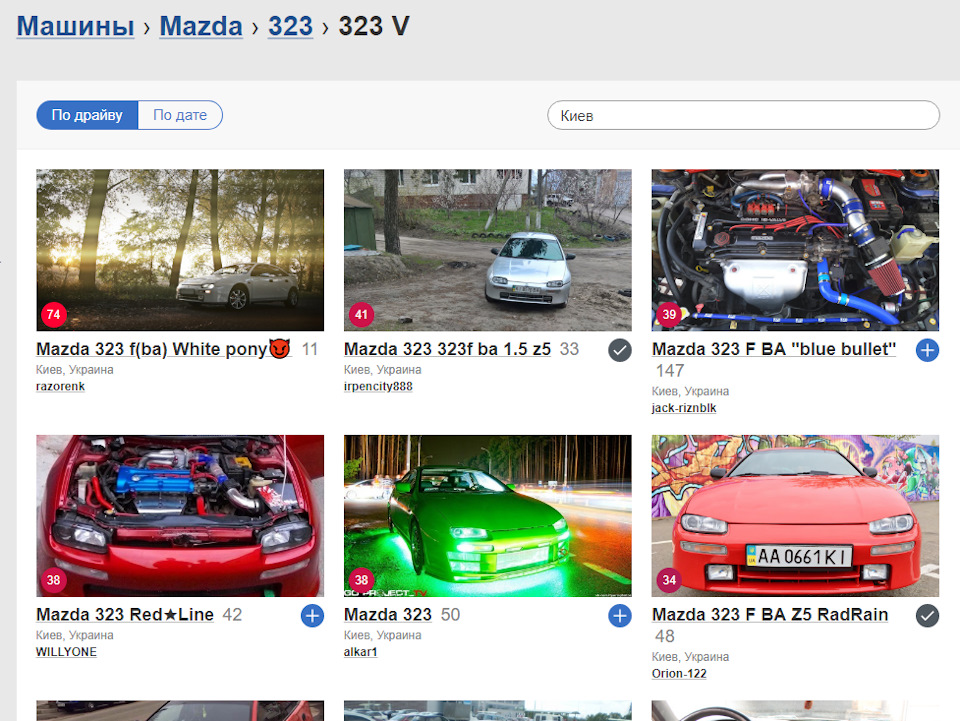Follow the Mazda 323 Red★Line car
Screen dimensions: 960x721
point(312,616)
